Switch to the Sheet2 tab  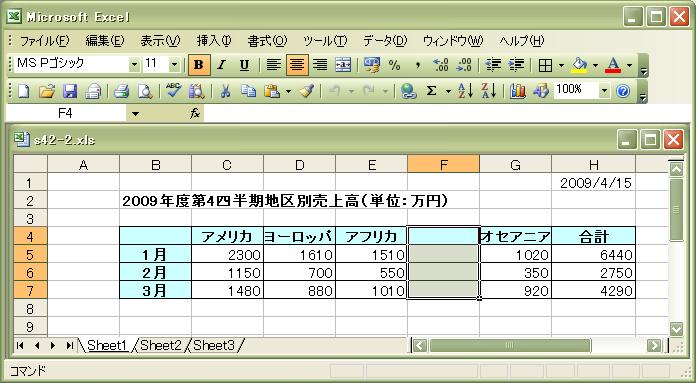click(x=161, y=345)
